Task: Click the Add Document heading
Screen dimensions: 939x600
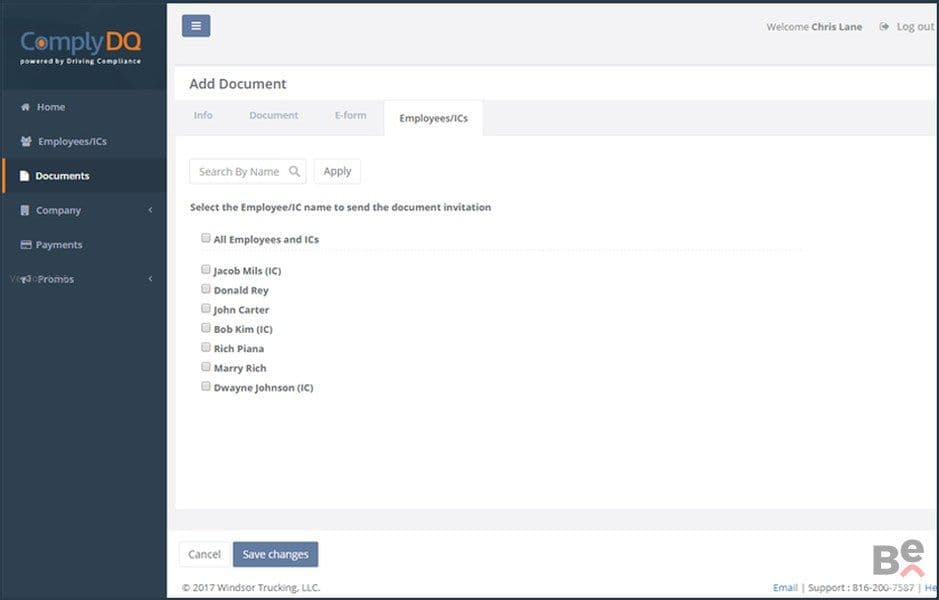Action: coord(238,84)
